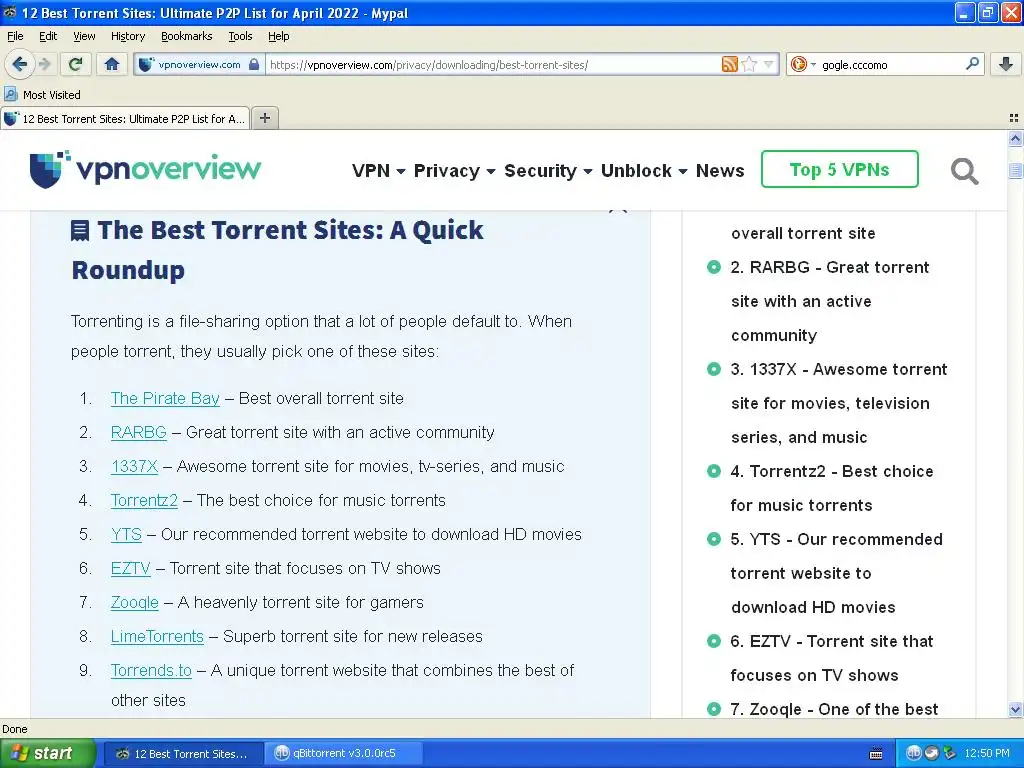The height and width of the screenshot is (768, 1024).
Task: Open the Edit menu
Action: (48, 36)
